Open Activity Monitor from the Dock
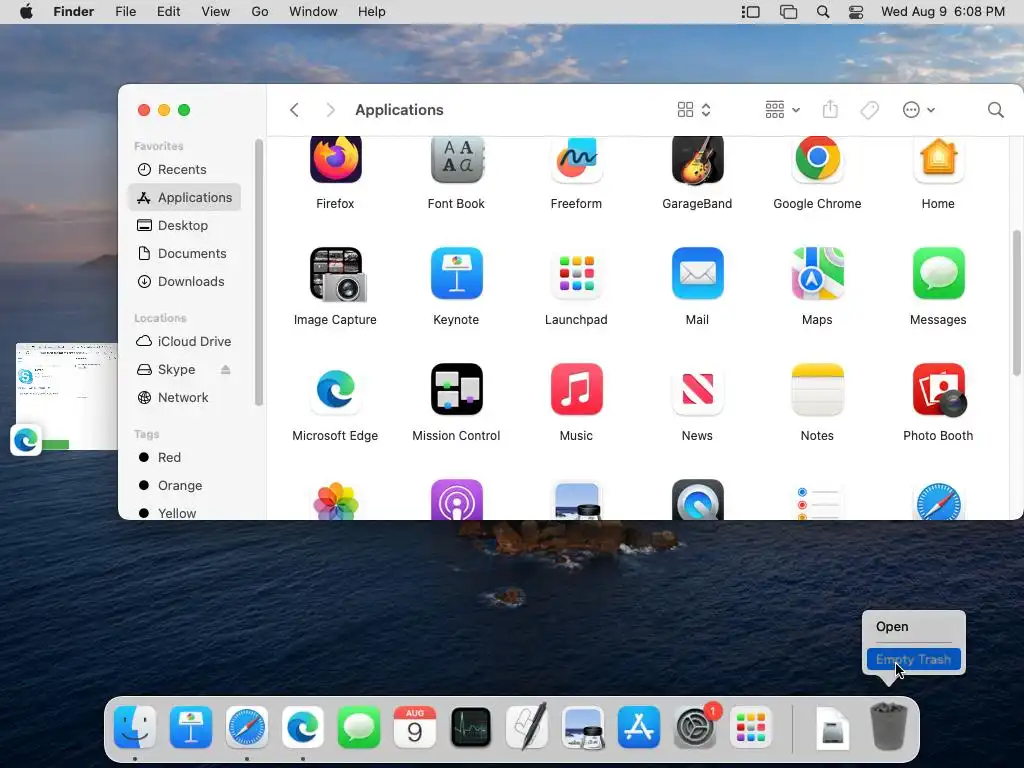This screenshot has height=768, width=1024. tap(471, 728)
